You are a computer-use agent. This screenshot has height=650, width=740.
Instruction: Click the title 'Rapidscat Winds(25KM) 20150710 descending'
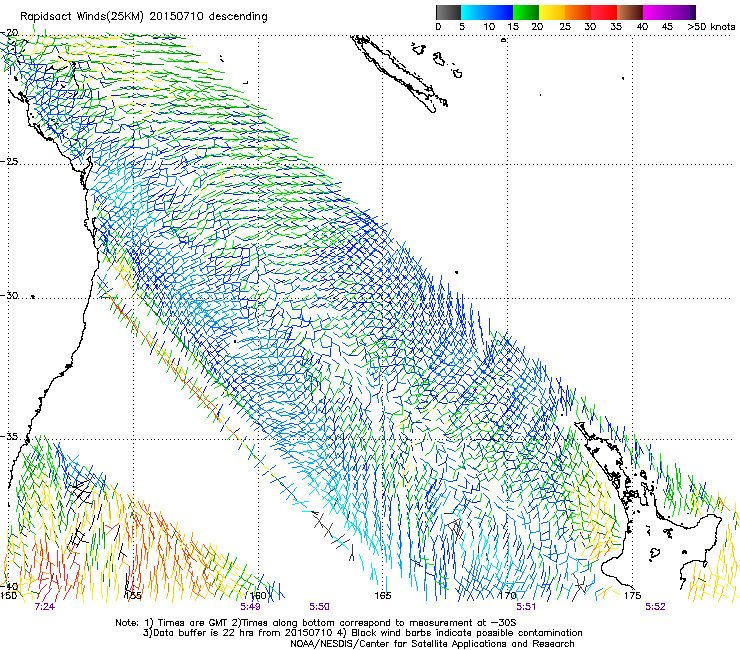point(144,17)
